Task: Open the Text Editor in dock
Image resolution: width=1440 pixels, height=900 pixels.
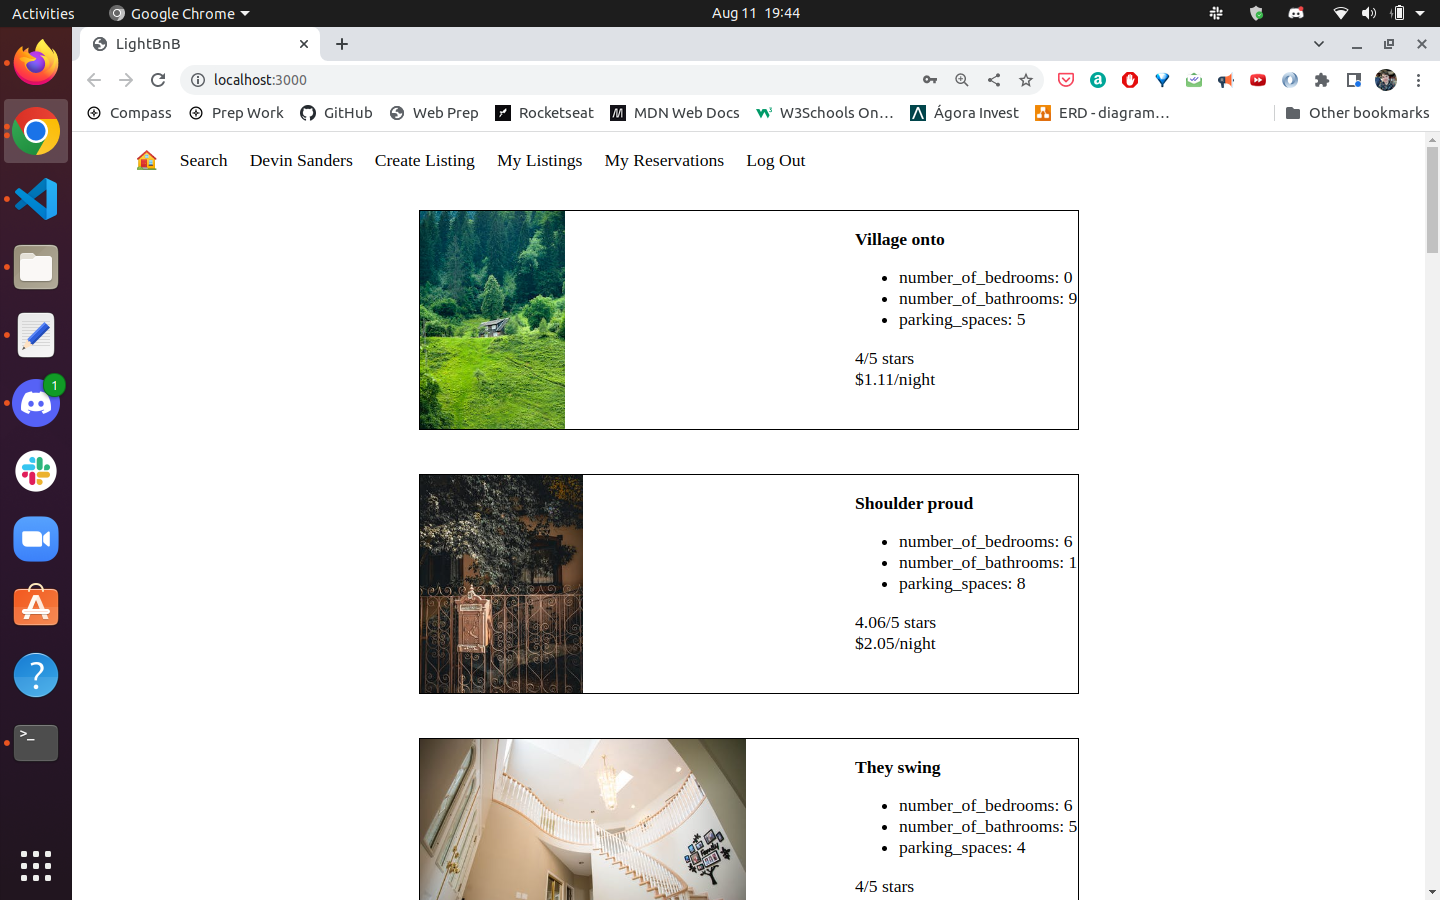Action: click(x=36, y=335)
